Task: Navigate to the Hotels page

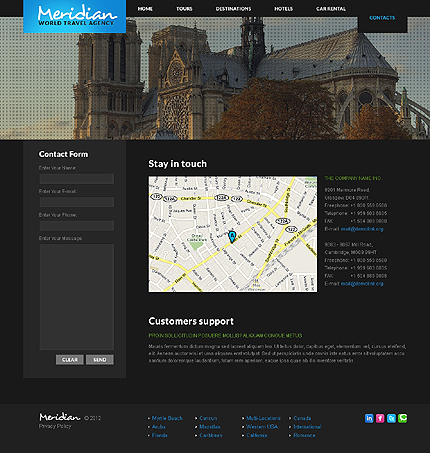Action: click(284, 9)
